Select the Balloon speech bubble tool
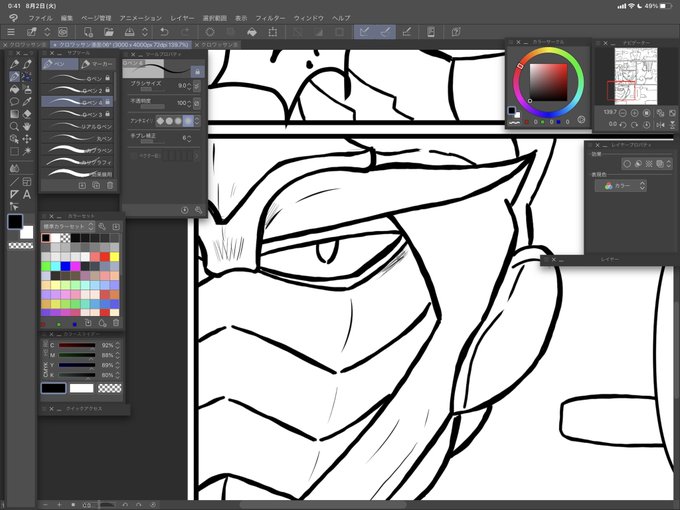The image size is (680, 510). pyautogui.click(x=14, y=102)
